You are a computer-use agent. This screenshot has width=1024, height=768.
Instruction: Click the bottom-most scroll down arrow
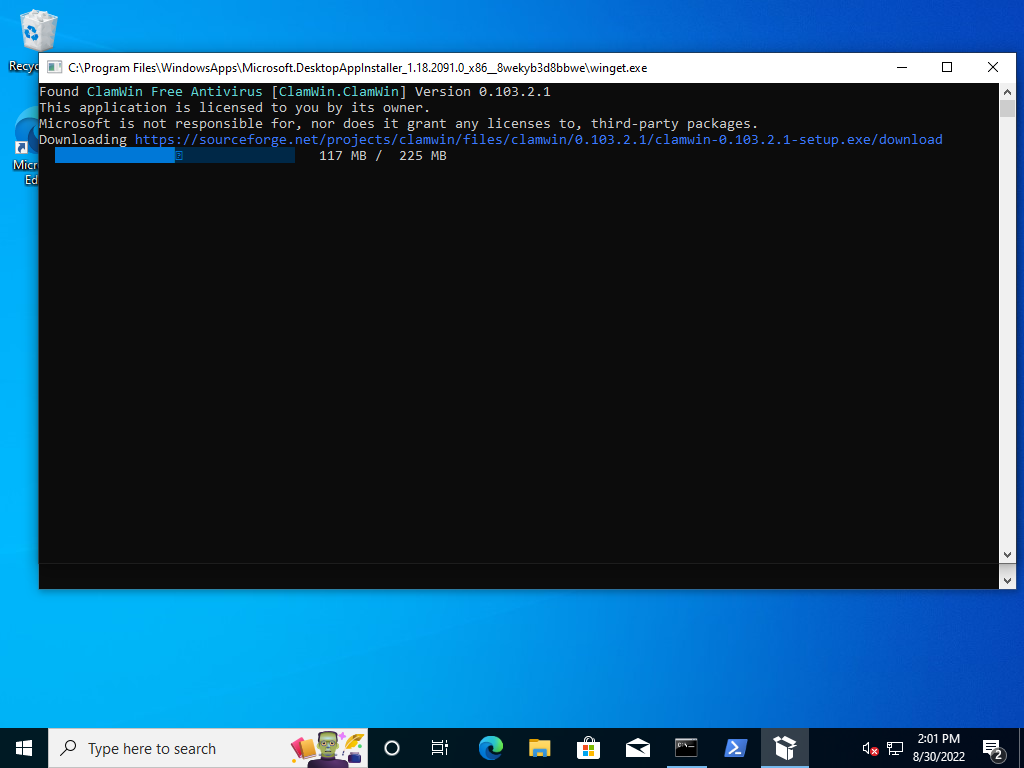(1007, 580)
